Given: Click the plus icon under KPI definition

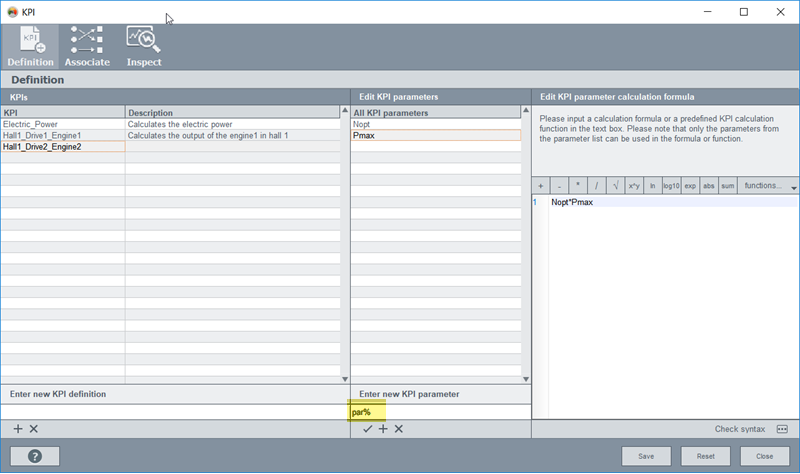Looking at the screenshot, I should (18, 429).
